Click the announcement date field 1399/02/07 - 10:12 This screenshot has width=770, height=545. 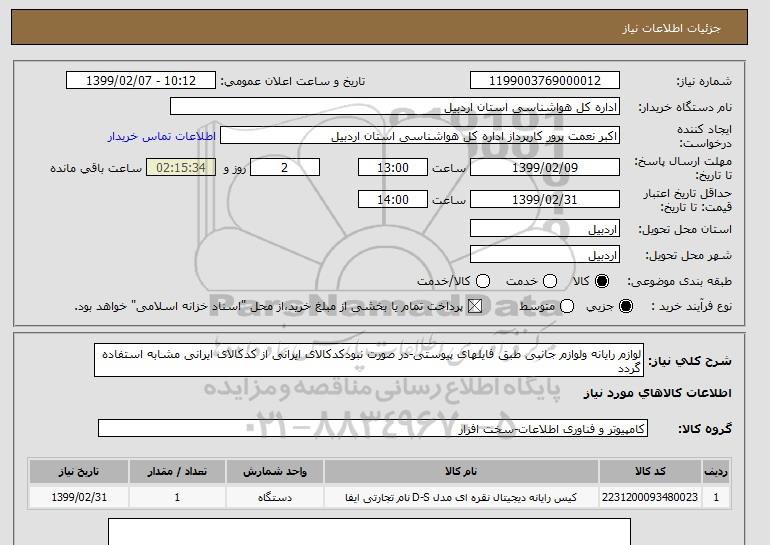pyautogui.click(x=141, y=81)
